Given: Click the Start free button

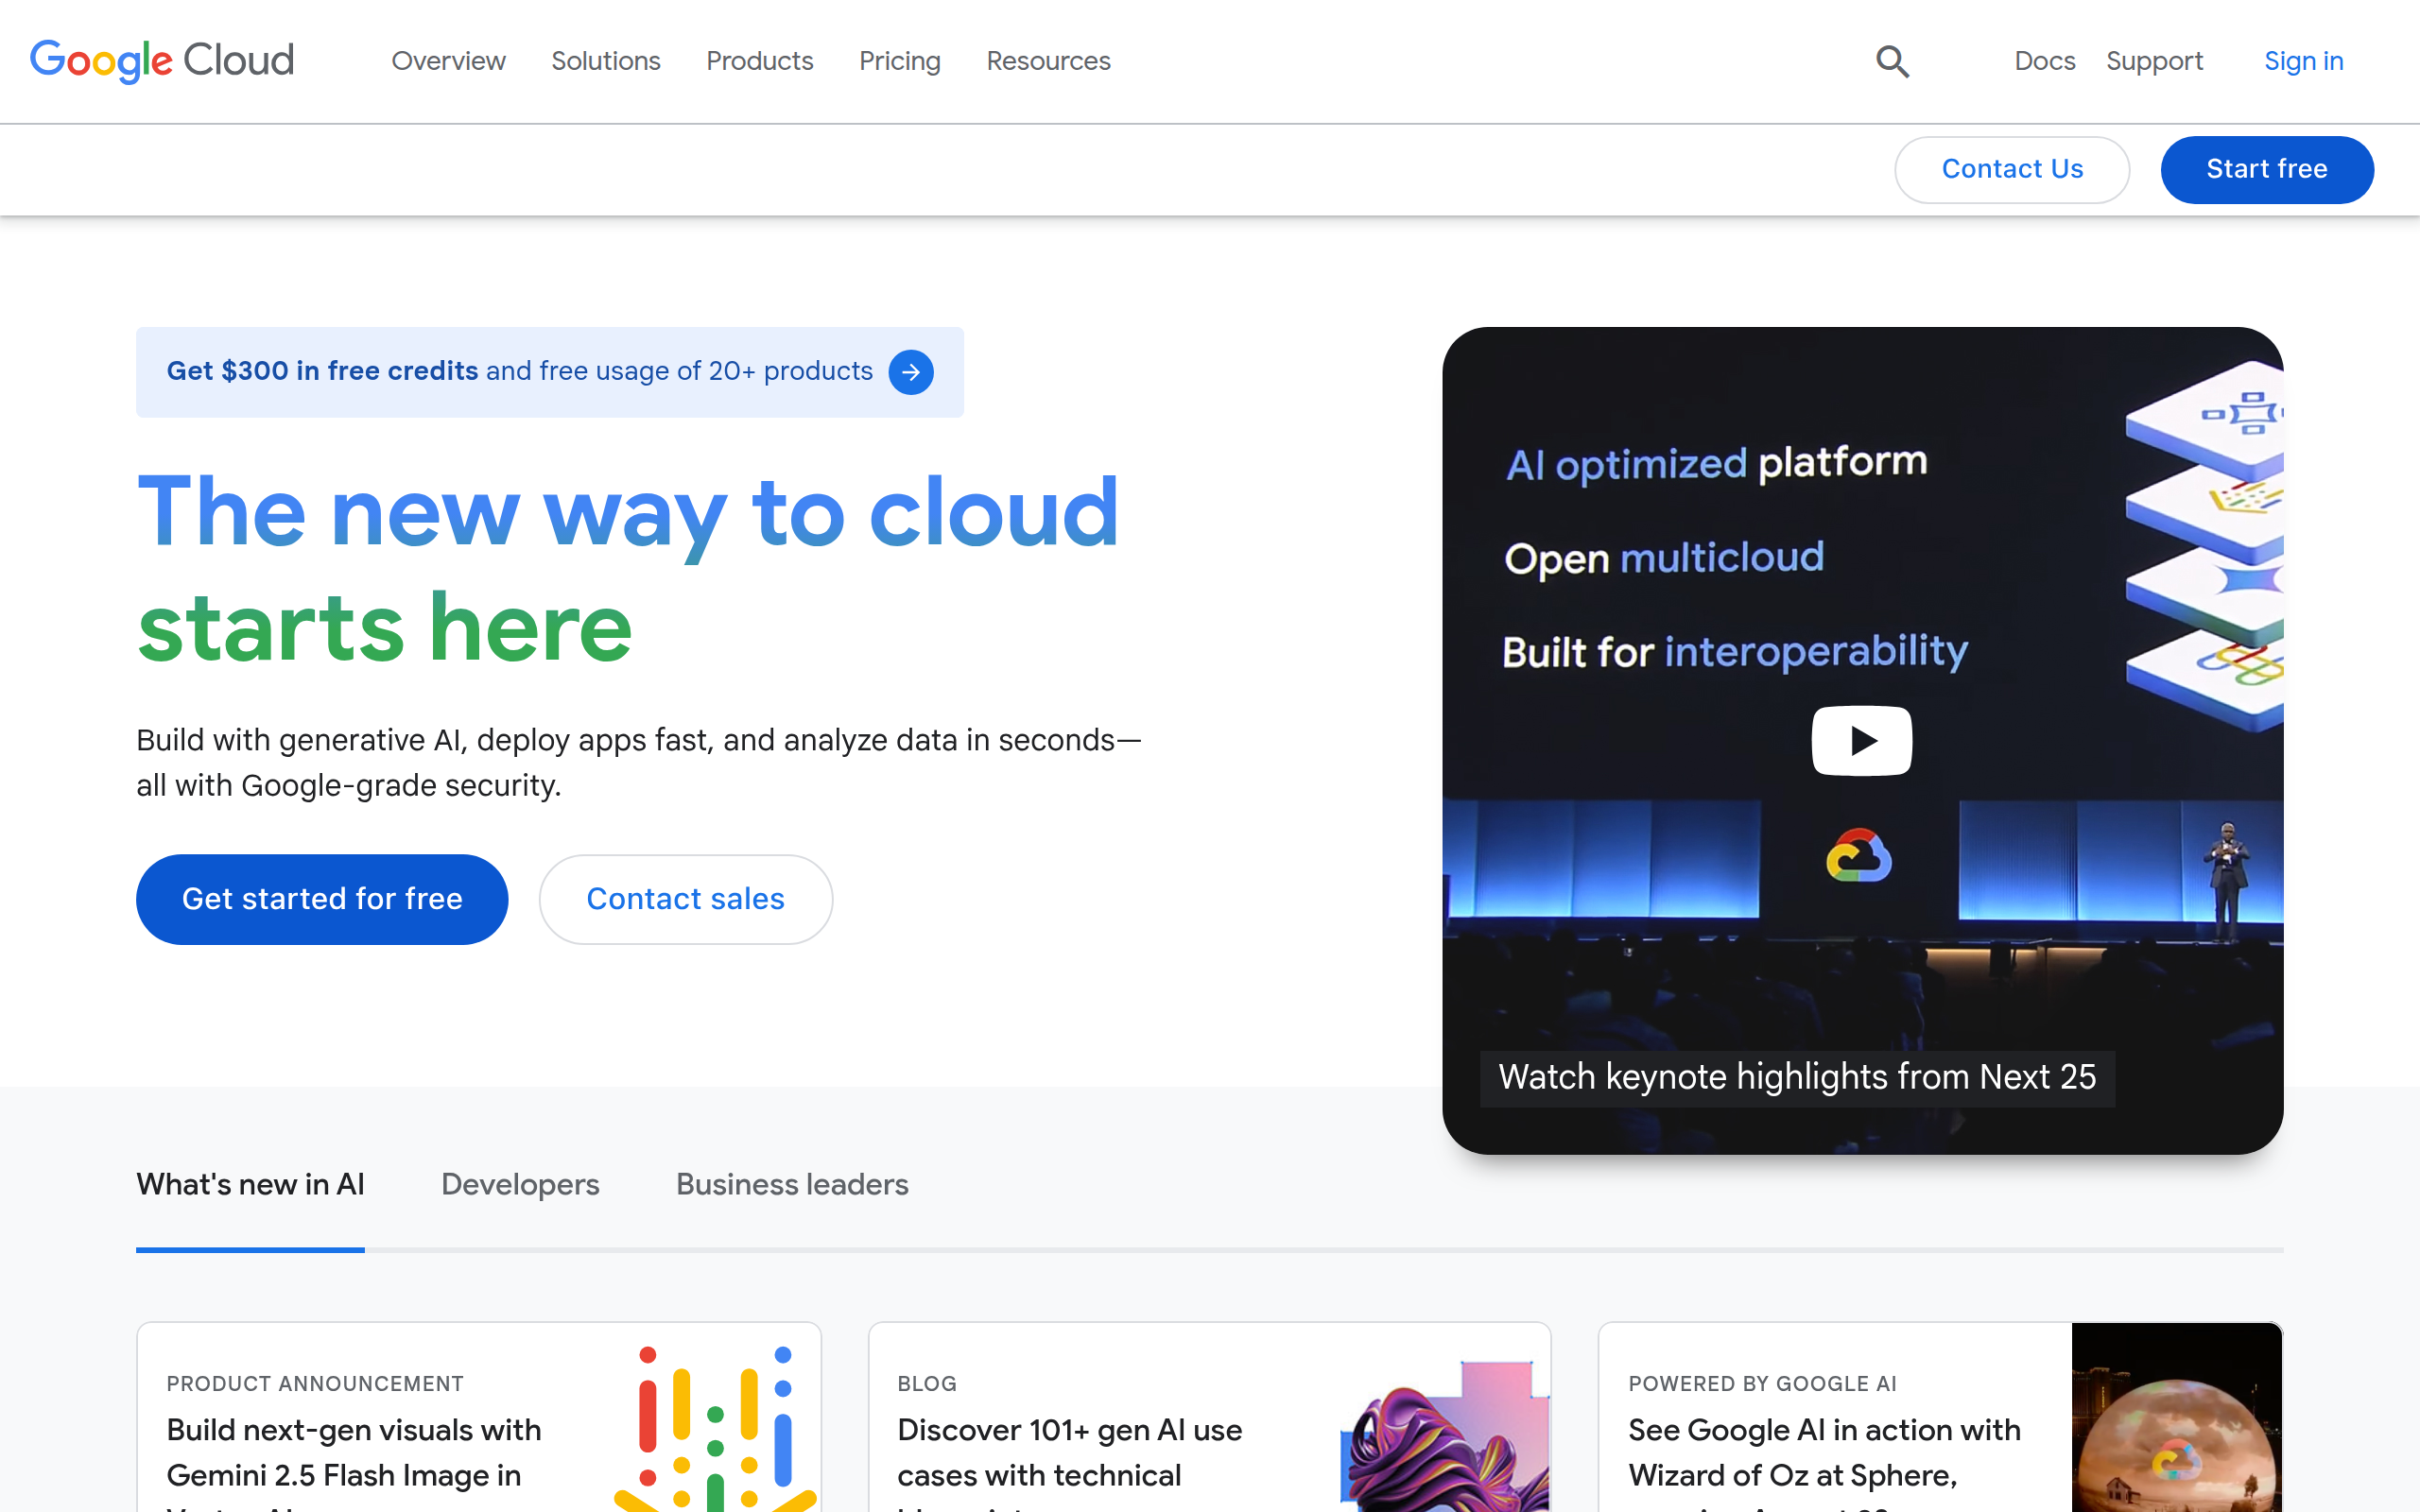Looking at the screenshot, I should point(2267,170).
